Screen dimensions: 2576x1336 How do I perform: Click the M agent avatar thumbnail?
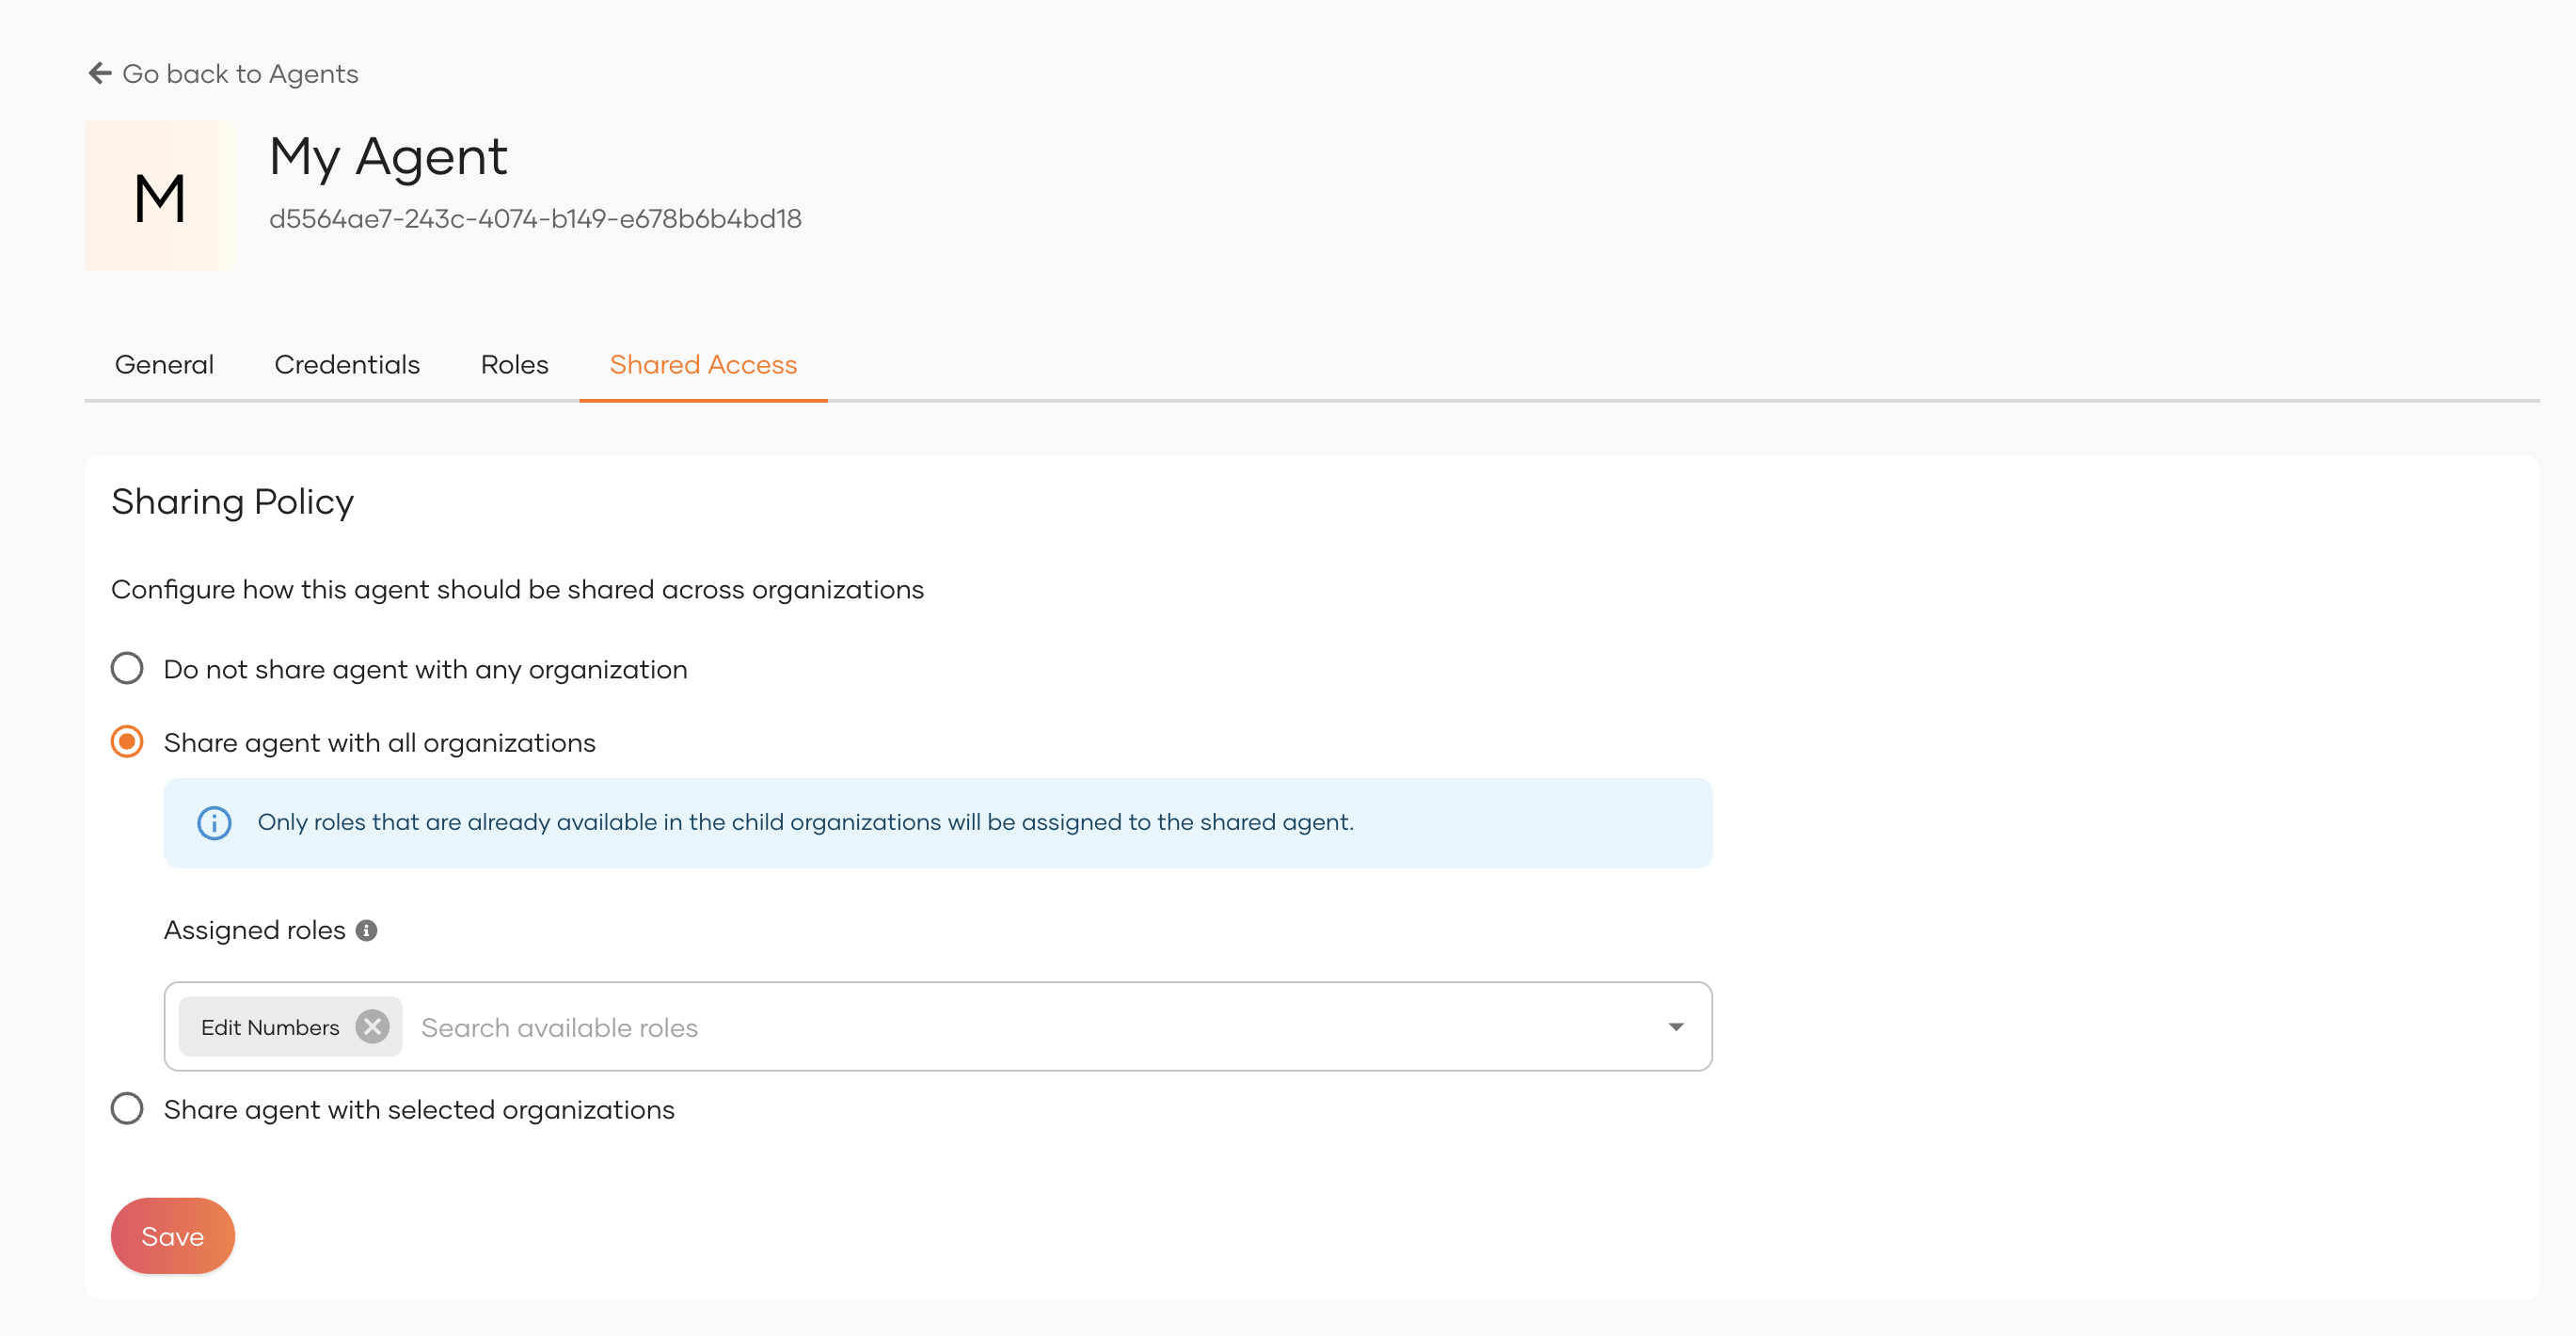[x=160, y=196]
